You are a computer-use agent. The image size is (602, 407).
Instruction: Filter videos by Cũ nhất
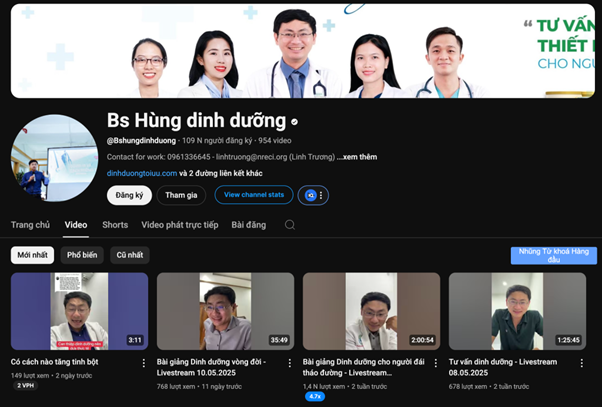click(130, 255)
